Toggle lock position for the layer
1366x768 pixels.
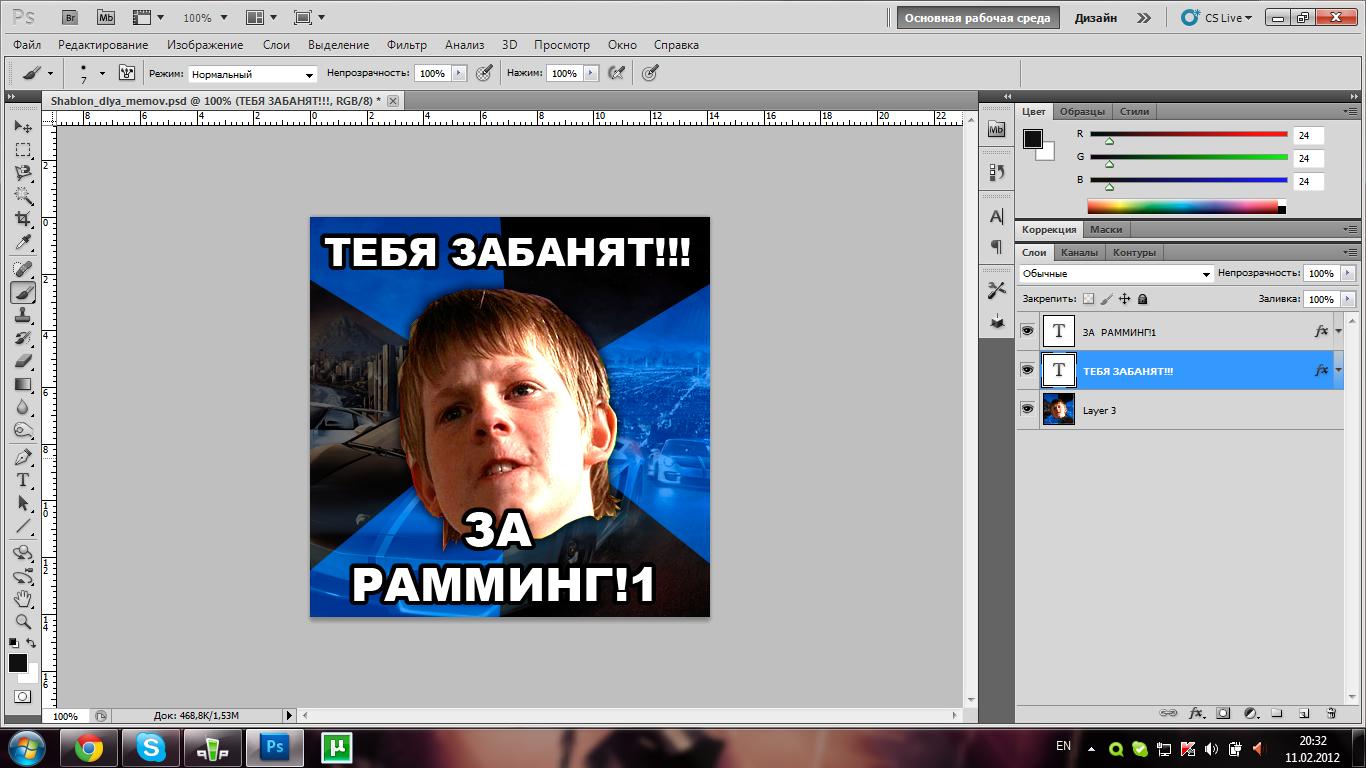[1125, 299]
